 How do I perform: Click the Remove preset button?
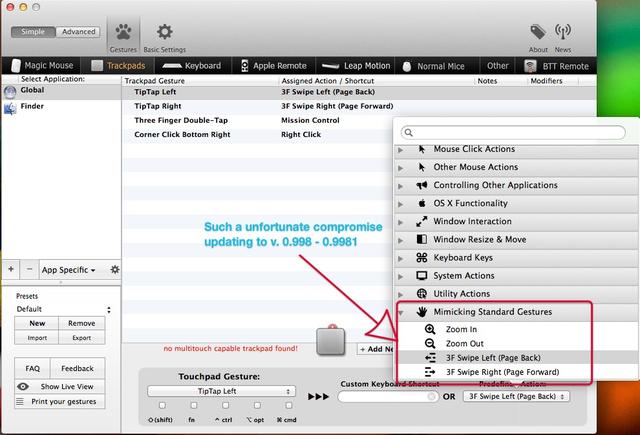[x=82, y=323]
